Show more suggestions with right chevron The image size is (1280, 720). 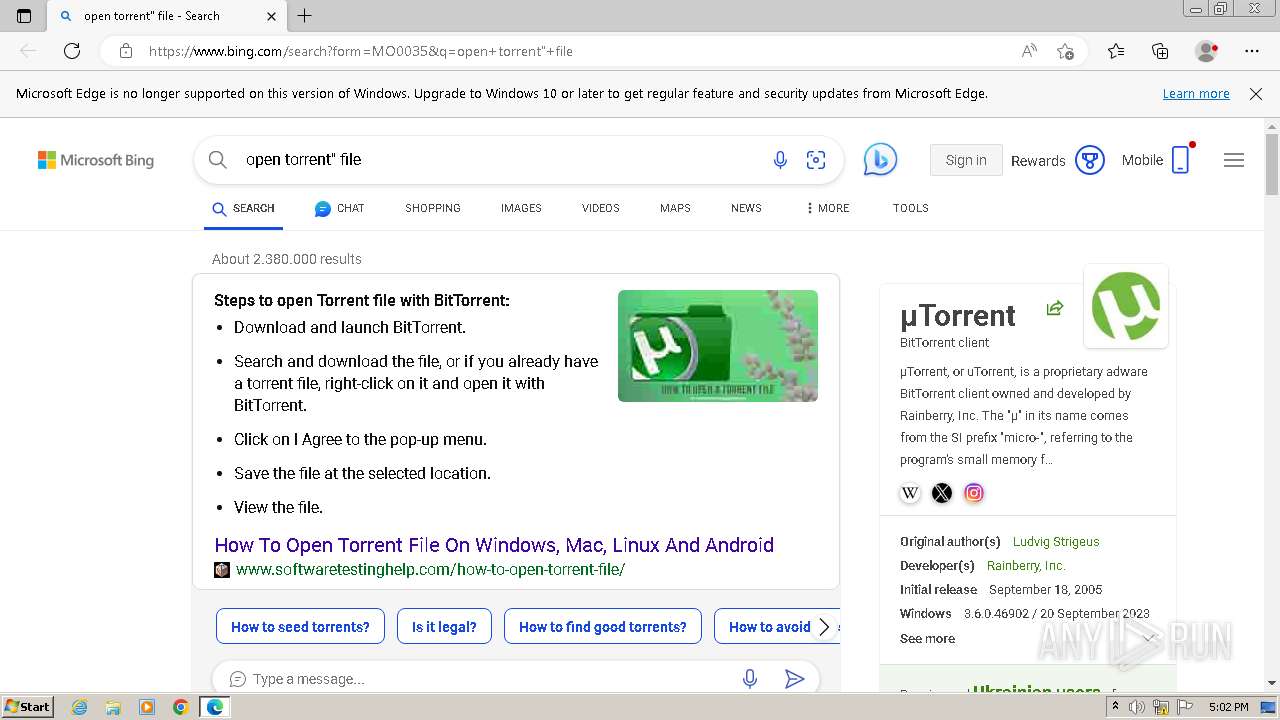coord(824,627)
